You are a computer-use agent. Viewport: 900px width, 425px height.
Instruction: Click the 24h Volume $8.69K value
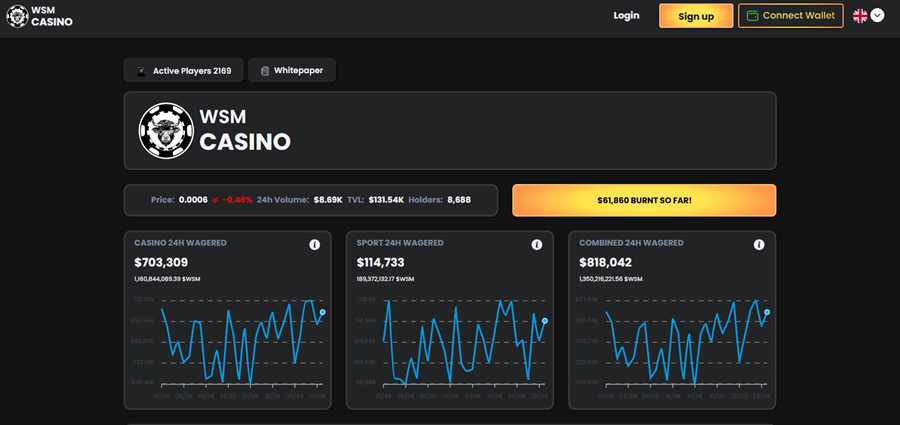point(328,200)
